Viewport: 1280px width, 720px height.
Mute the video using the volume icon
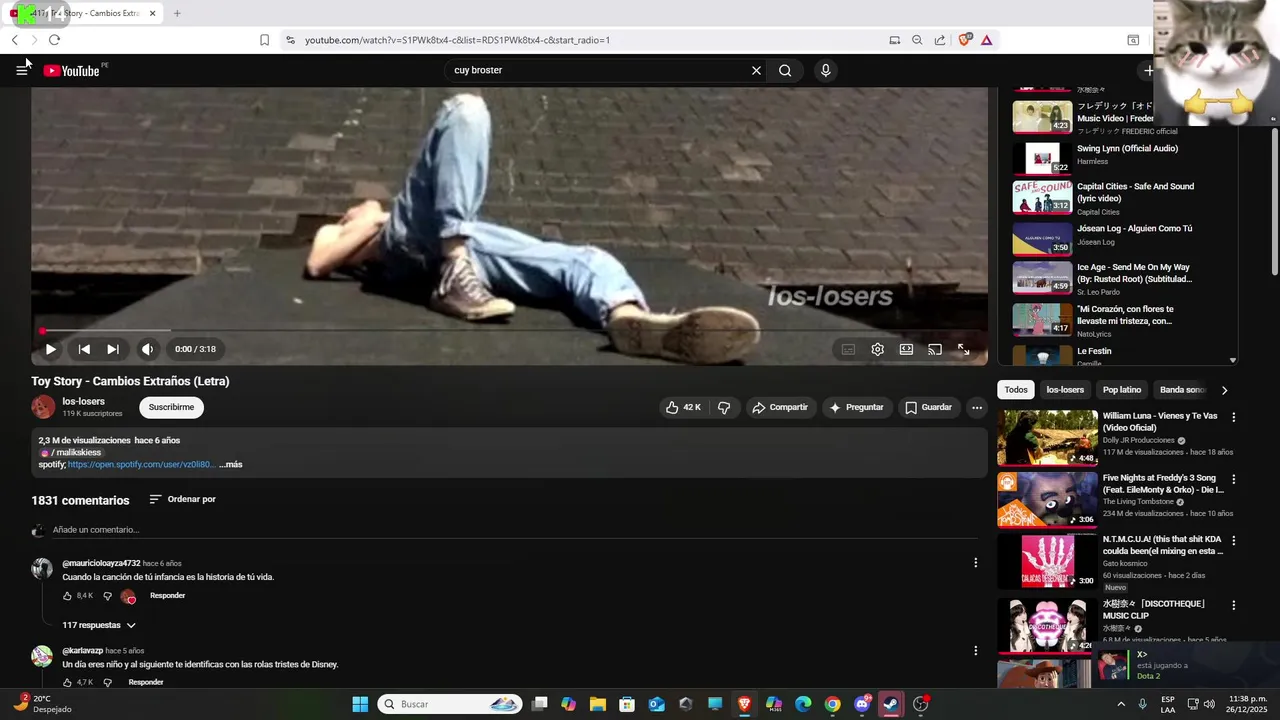coord(147,349)
